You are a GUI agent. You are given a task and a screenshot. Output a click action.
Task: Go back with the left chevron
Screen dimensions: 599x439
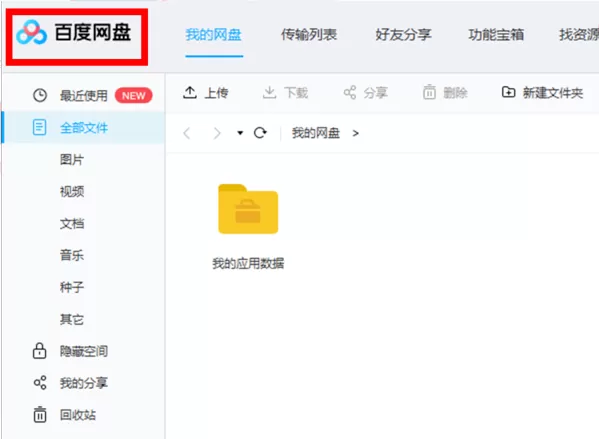[x=187, y=133]
